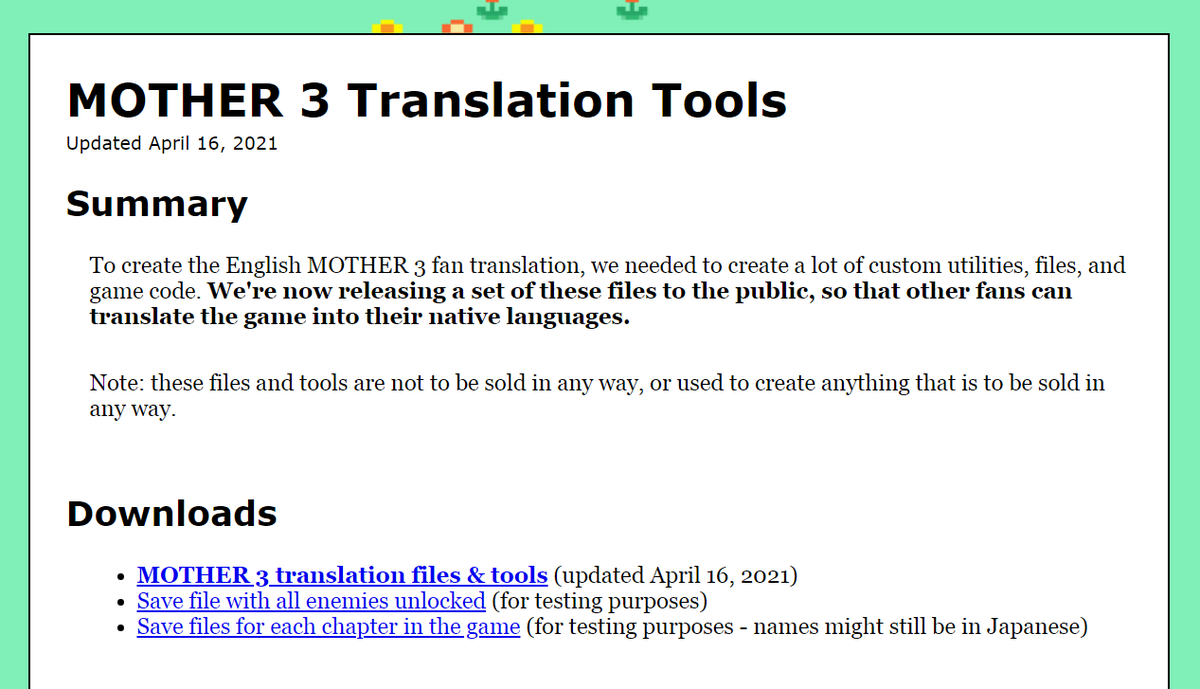Click the bold 'We're now releasing a set' sentence
The height and width of the screenshot is (689, 1200).
(x=581, y=305)
